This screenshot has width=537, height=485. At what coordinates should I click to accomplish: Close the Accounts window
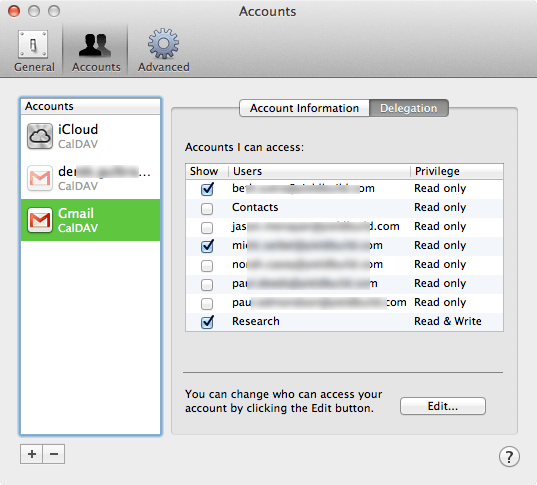click(x=14, y=11)
